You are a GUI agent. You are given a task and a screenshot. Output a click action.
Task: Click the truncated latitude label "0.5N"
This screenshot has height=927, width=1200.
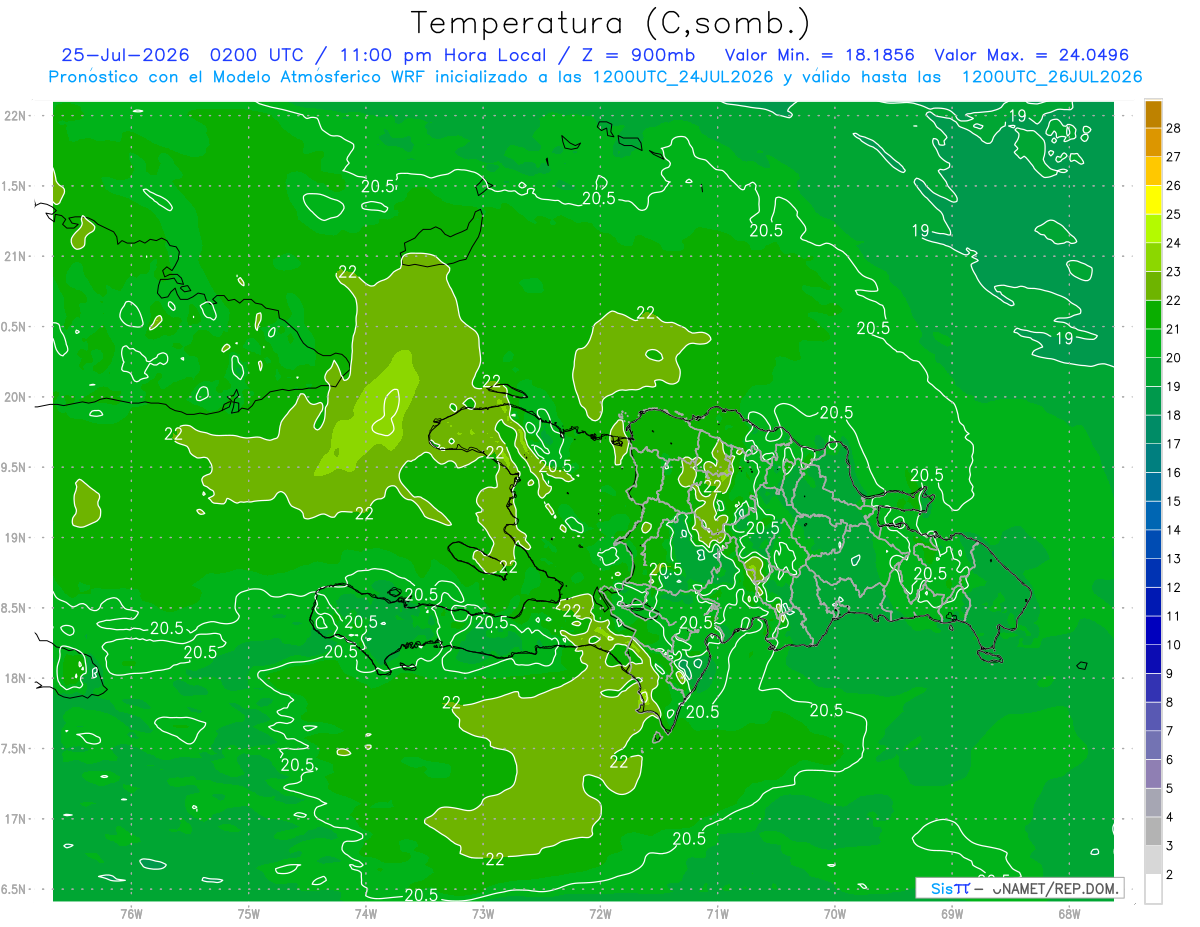click(x=13, y=327)
